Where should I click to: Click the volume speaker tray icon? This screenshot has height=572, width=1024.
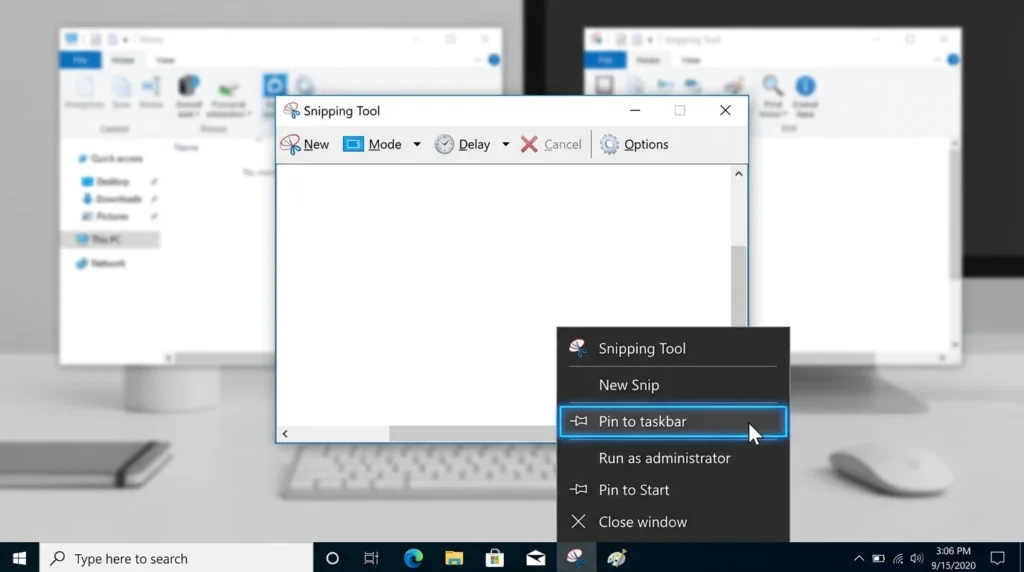[917, 558]
